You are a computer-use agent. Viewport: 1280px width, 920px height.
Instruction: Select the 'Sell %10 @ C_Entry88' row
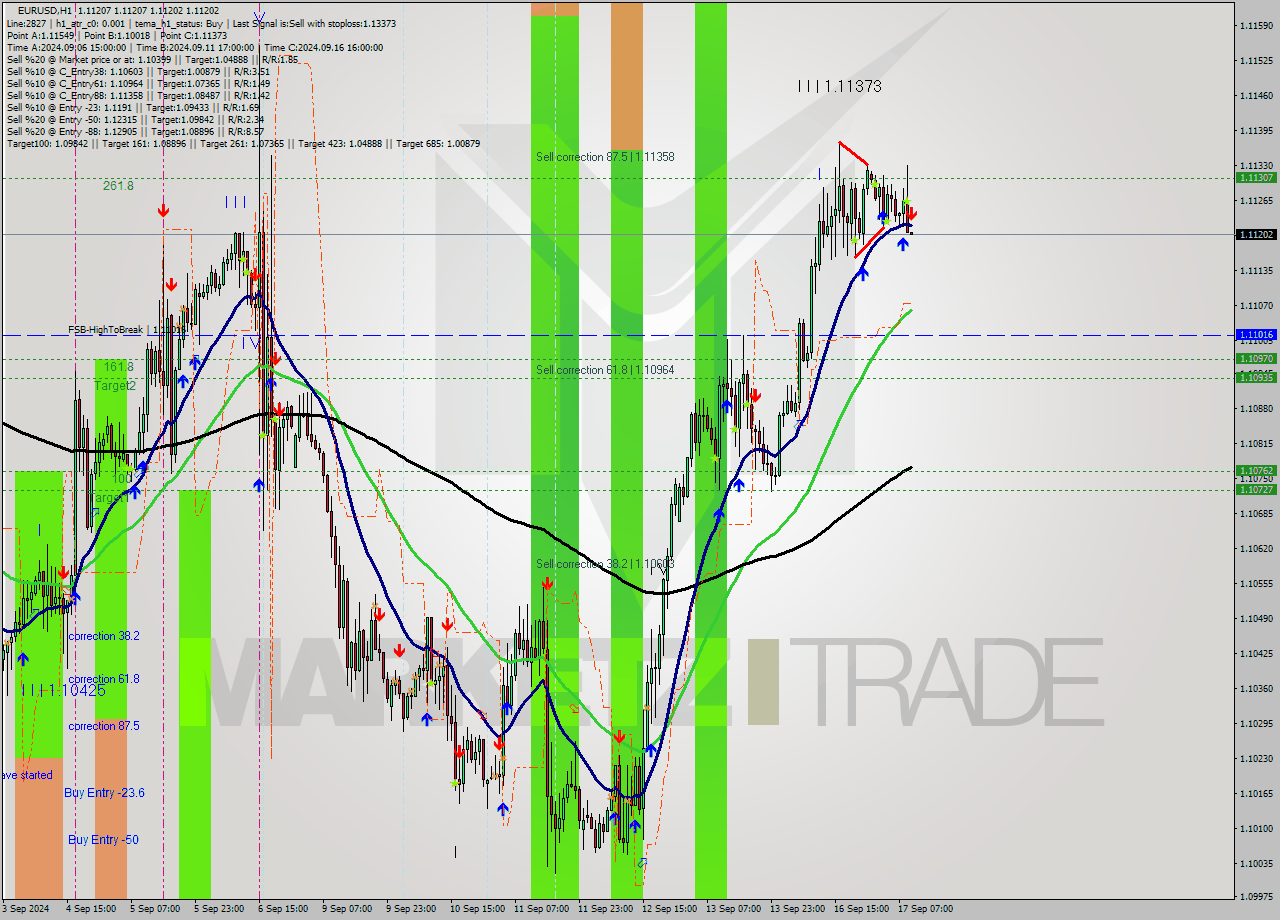[x=138, y=95]
